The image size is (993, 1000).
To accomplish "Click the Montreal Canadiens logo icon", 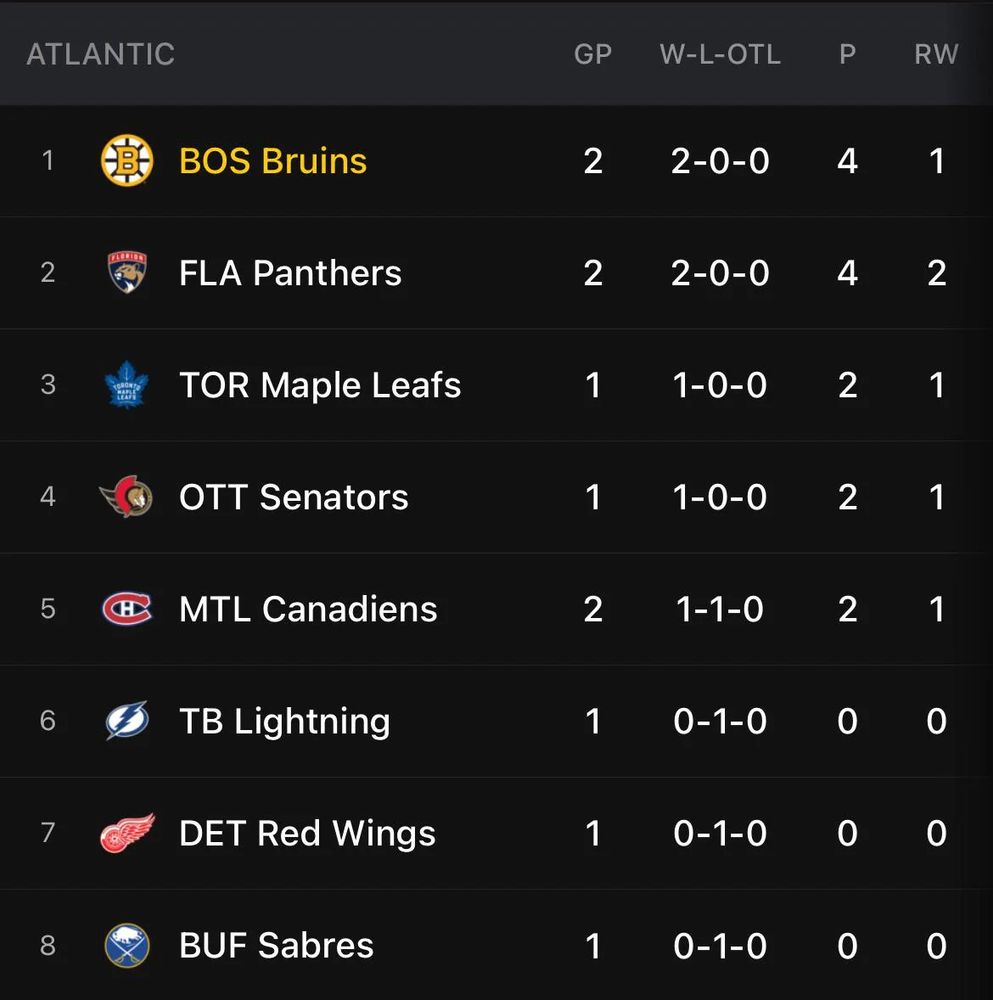I will [127, 609].
